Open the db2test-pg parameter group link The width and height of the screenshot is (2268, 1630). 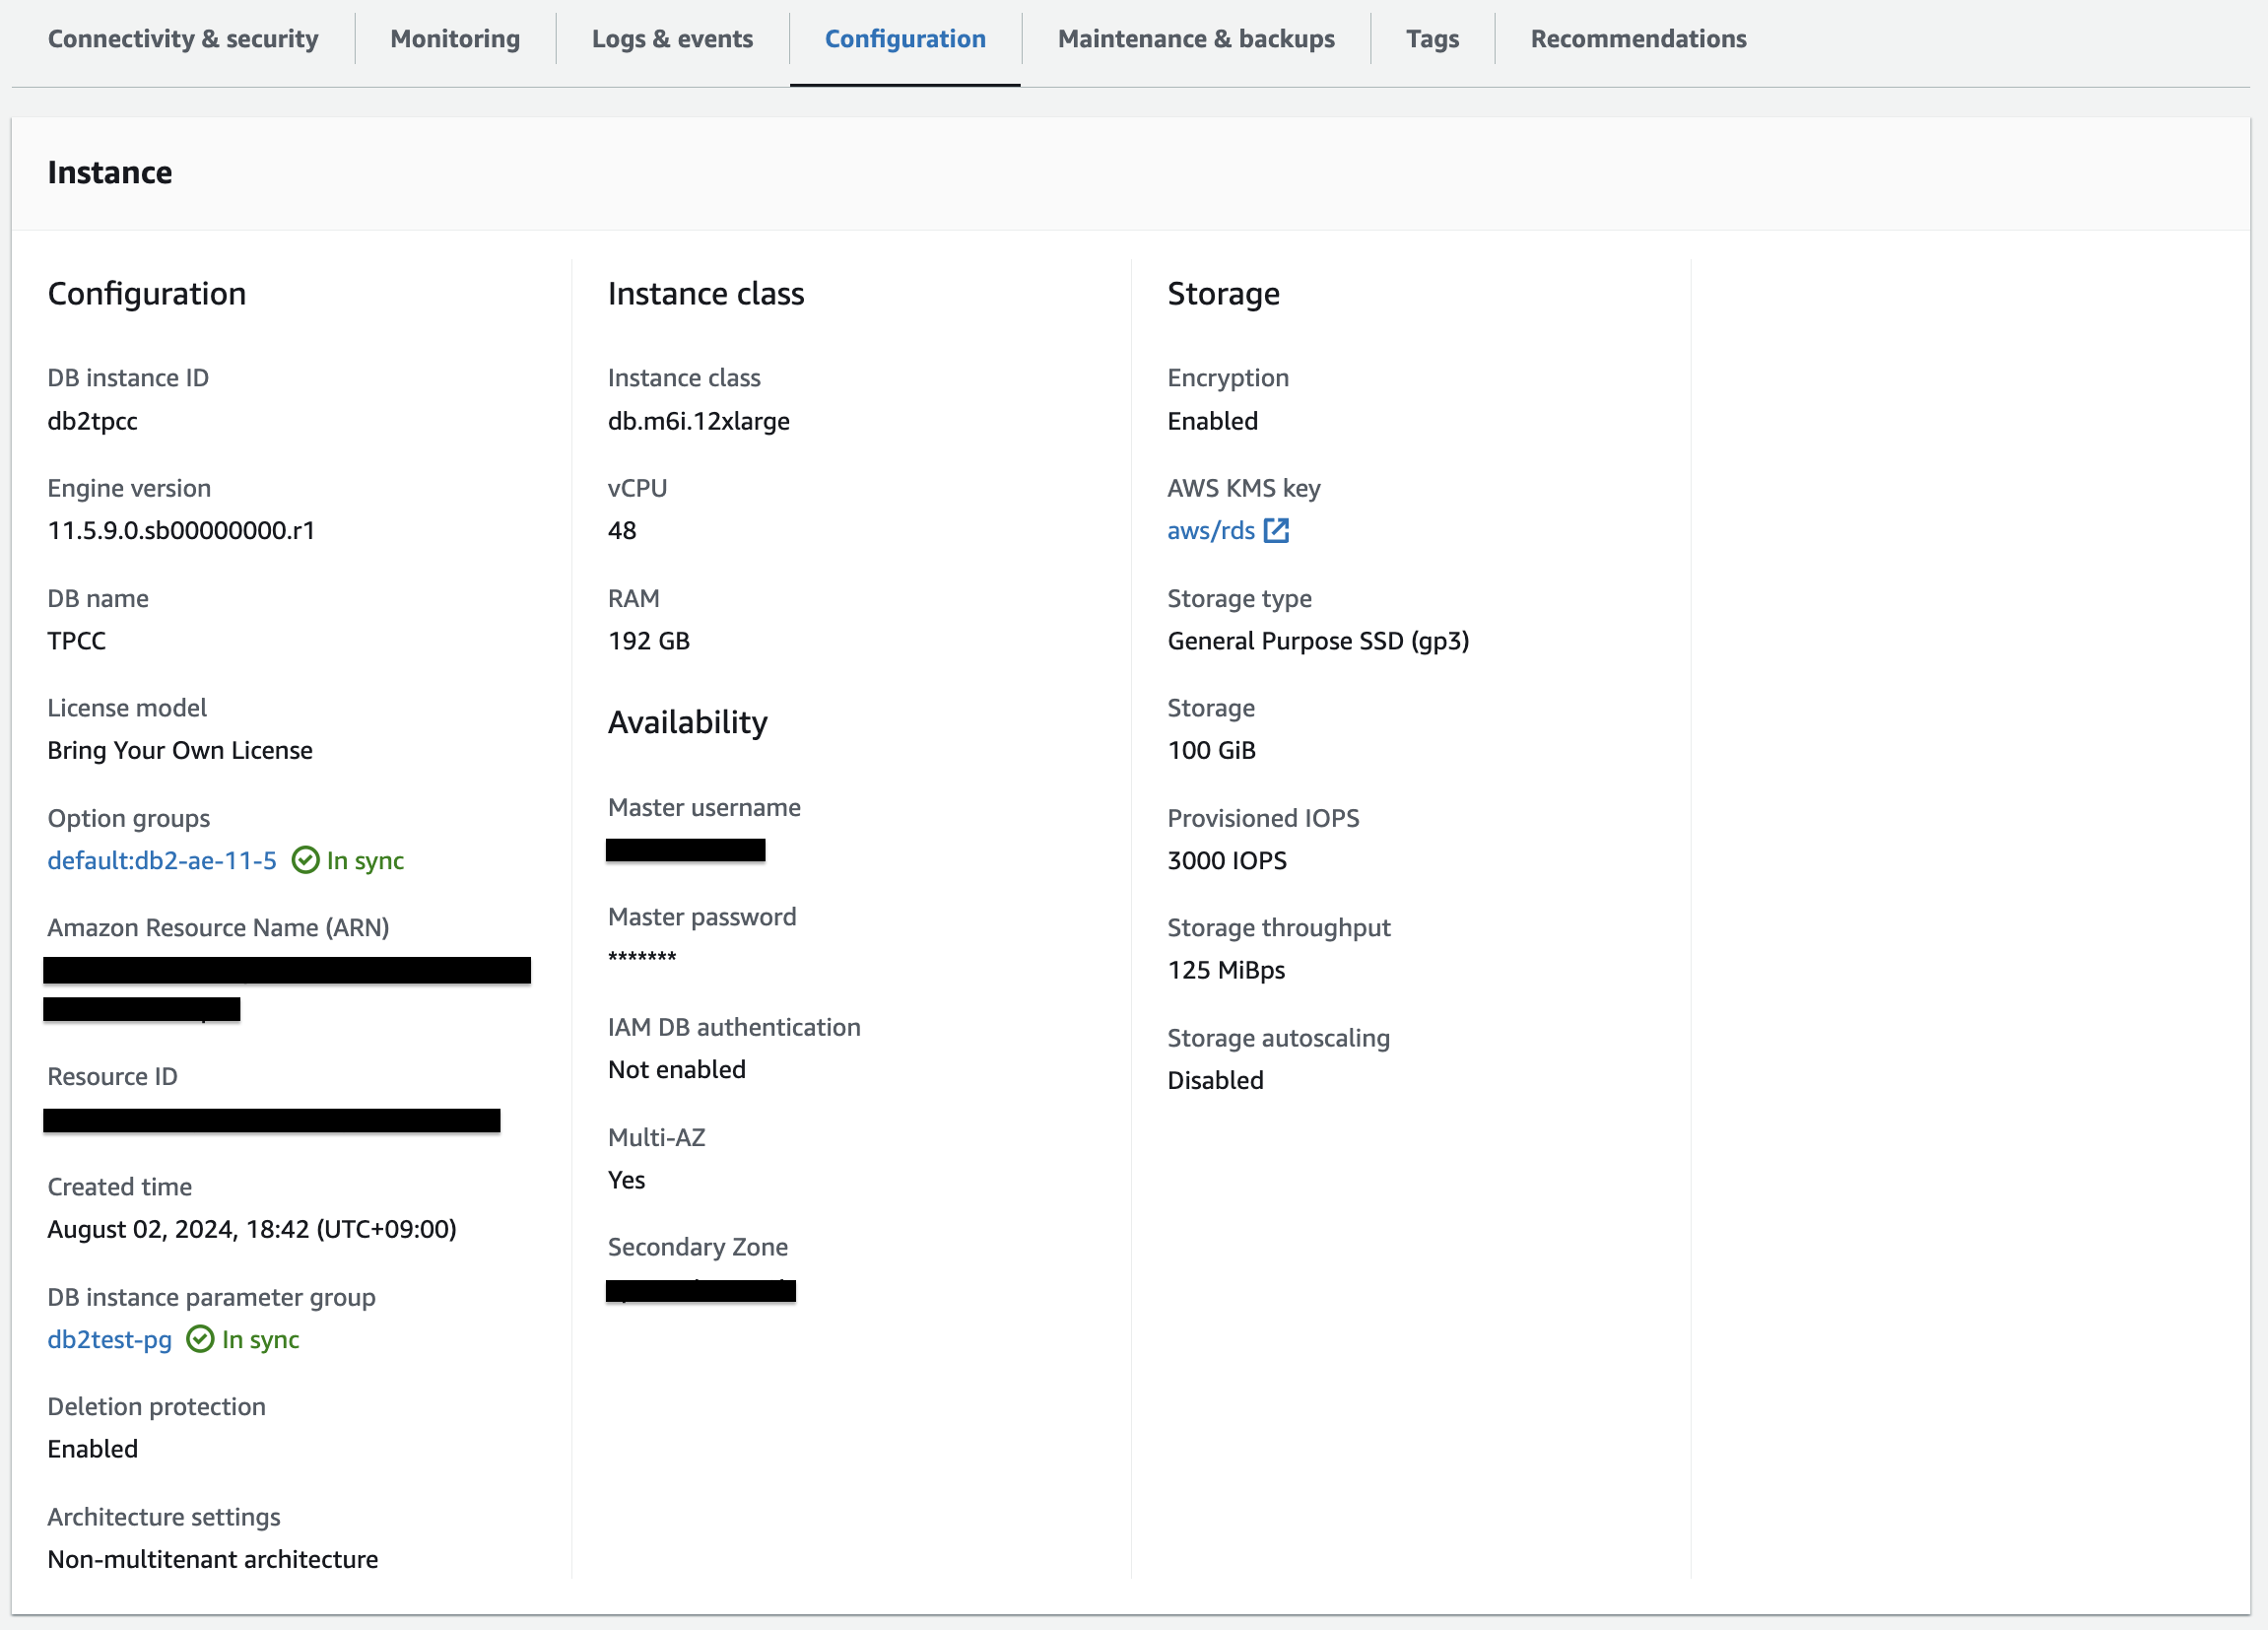(109, 1339)
